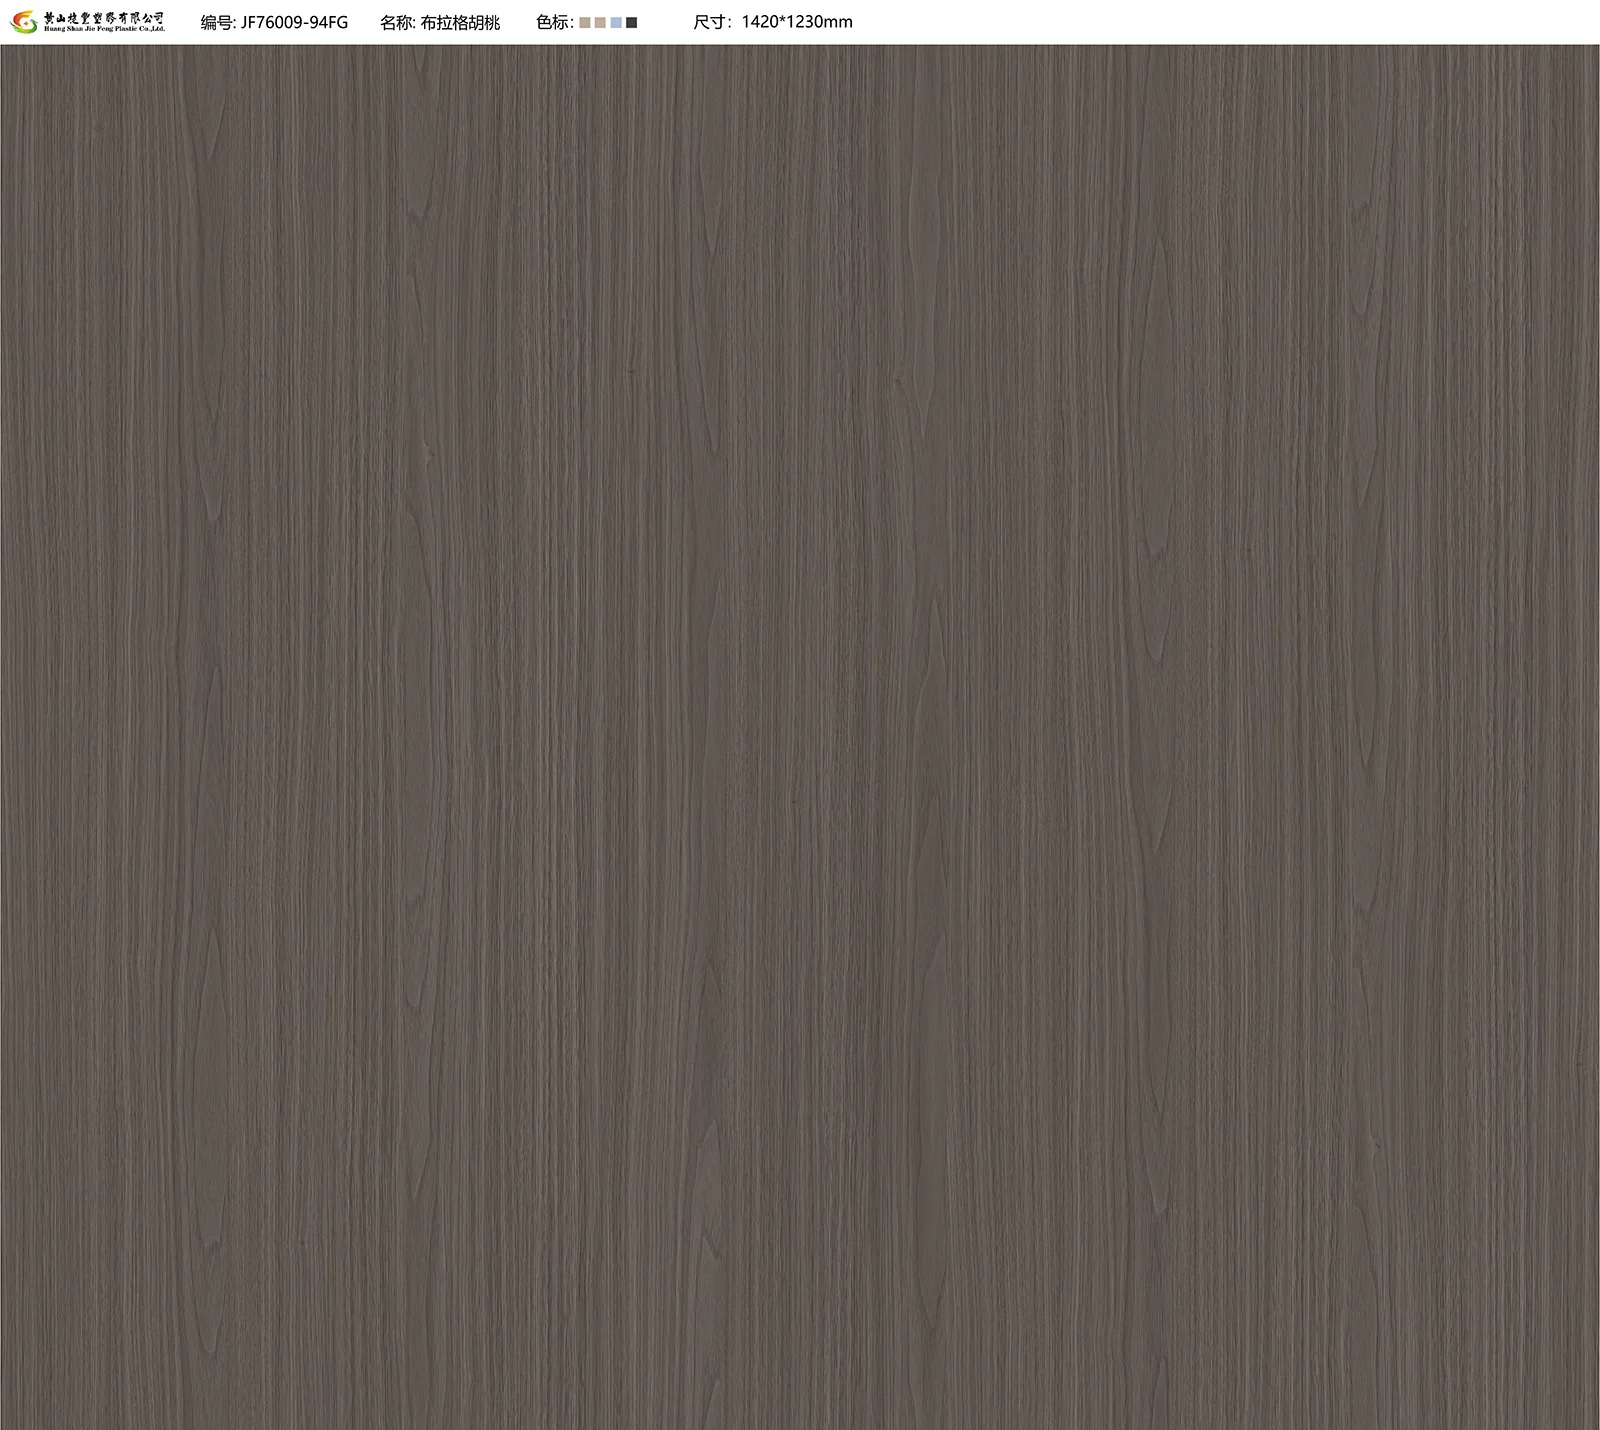Pick the light blue color swatch
This screenshot has width=1600, height=1430.
[616, 22]
